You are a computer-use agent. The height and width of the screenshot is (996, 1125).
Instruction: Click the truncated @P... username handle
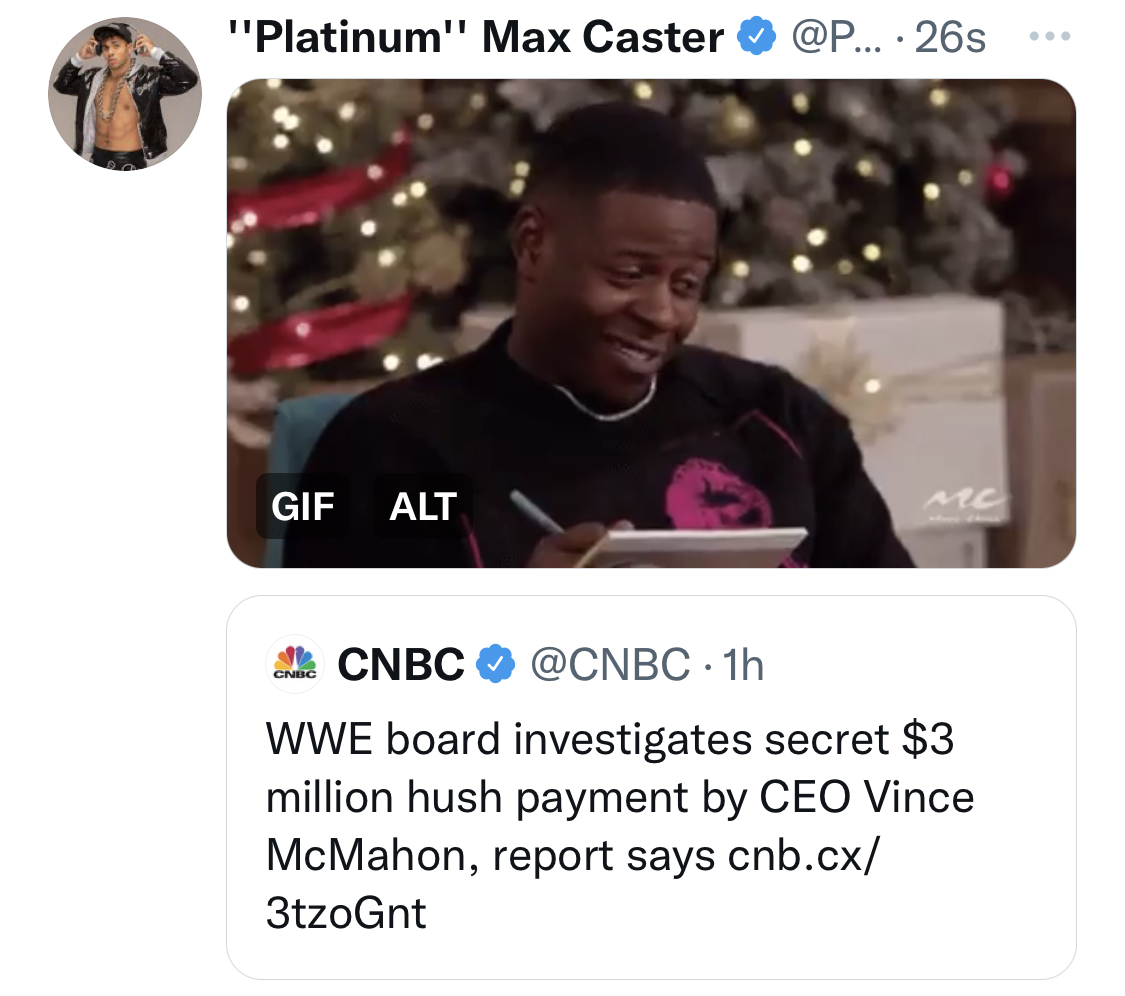pyautogui.click(x=838, y=37)
